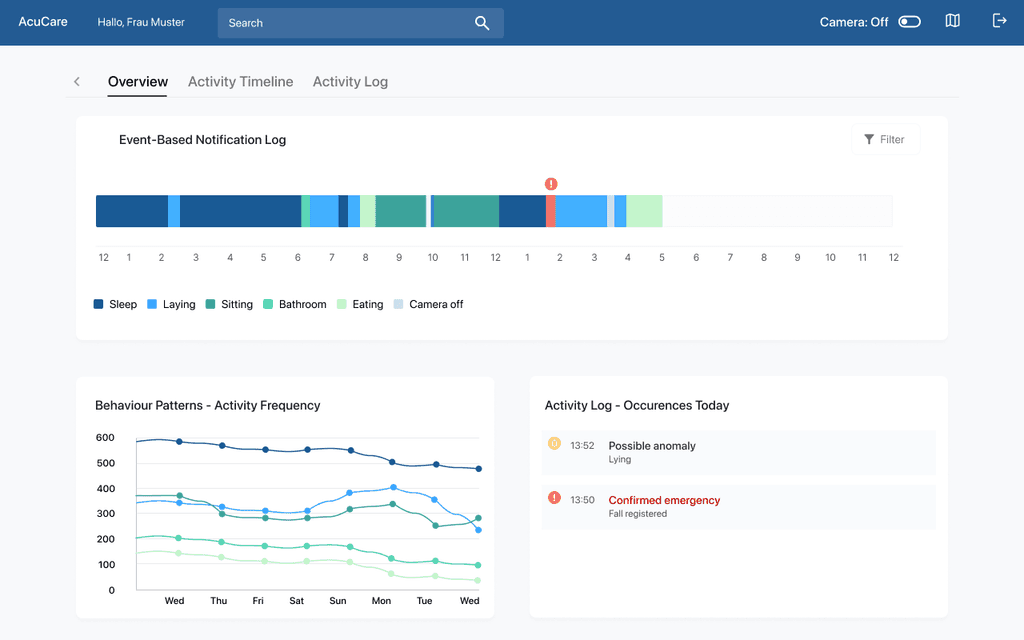Go back with the left chevron
Screen dimensions: 1024x640
click(77, 82)
